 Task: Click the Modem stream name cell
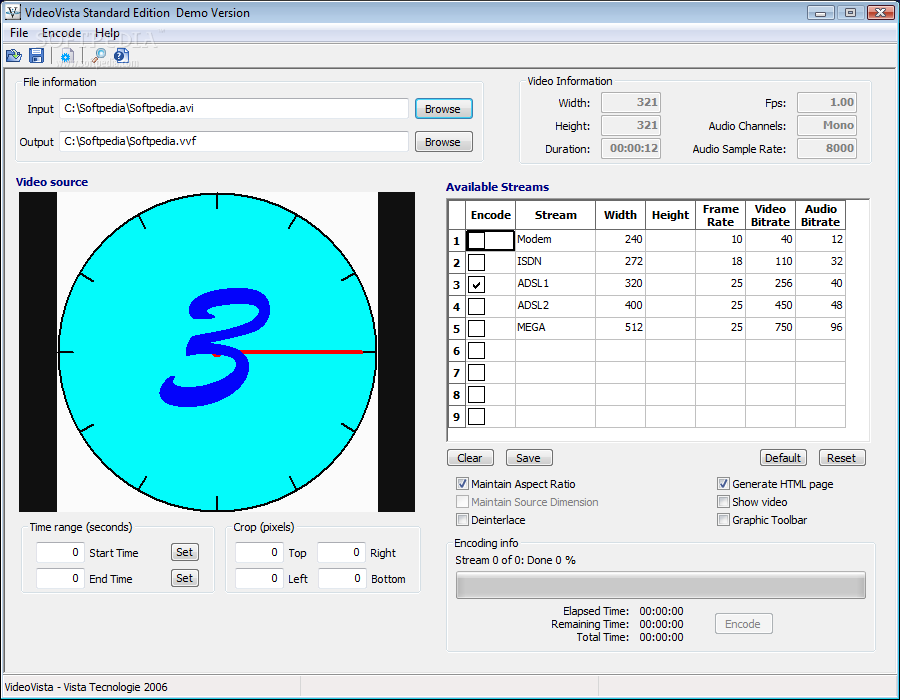[x=556, y=240]
